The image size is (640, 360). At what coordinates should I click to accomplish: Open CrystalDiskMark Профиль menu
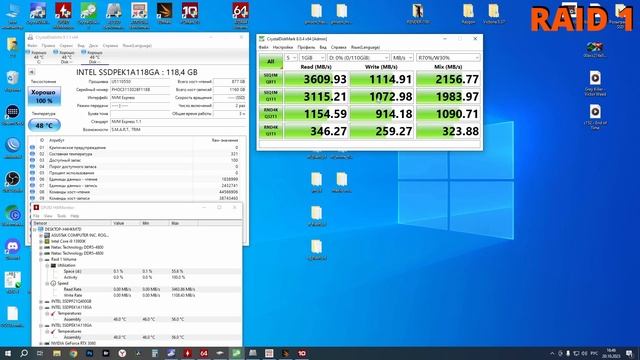click(x=306, y=47)
